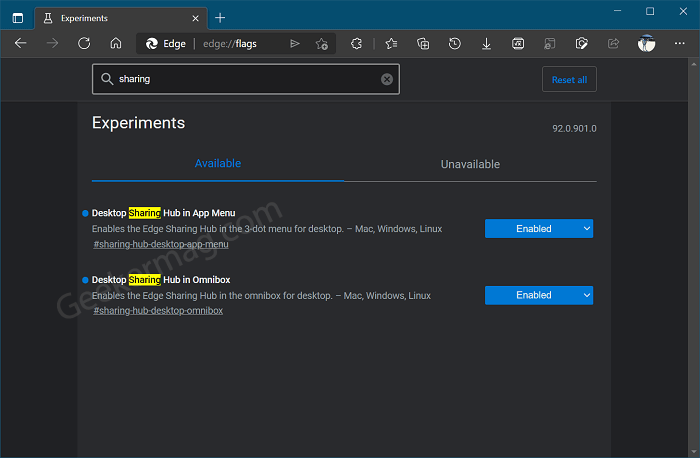Click the 3-dot menu description text
The image size is (700, 458).
267,229
